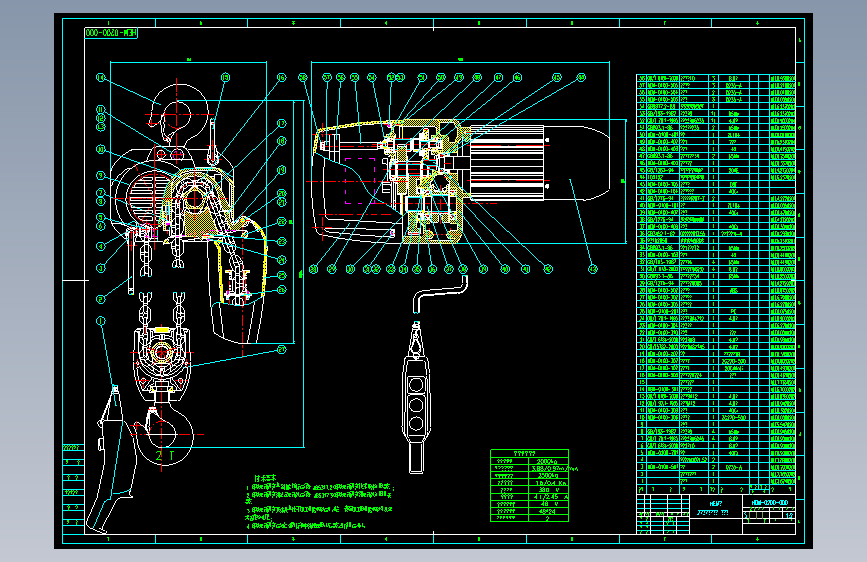Click the white hook latch detail in the bottom-left
This screenshot has height=562, width=867.
(x=112, y=461)
